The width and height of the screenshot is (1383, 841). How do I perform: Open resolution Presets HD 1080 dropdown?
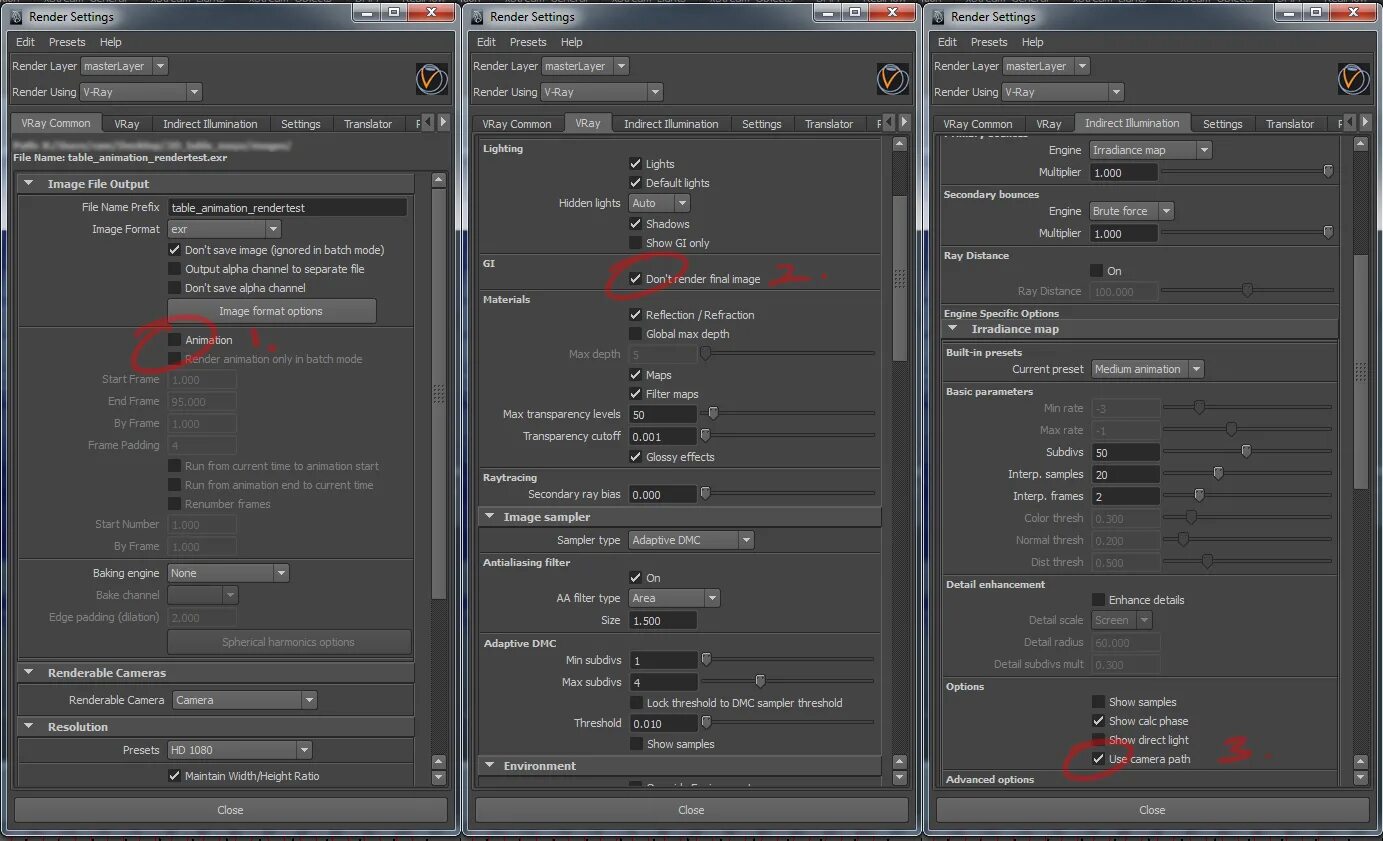coord(239,750)
